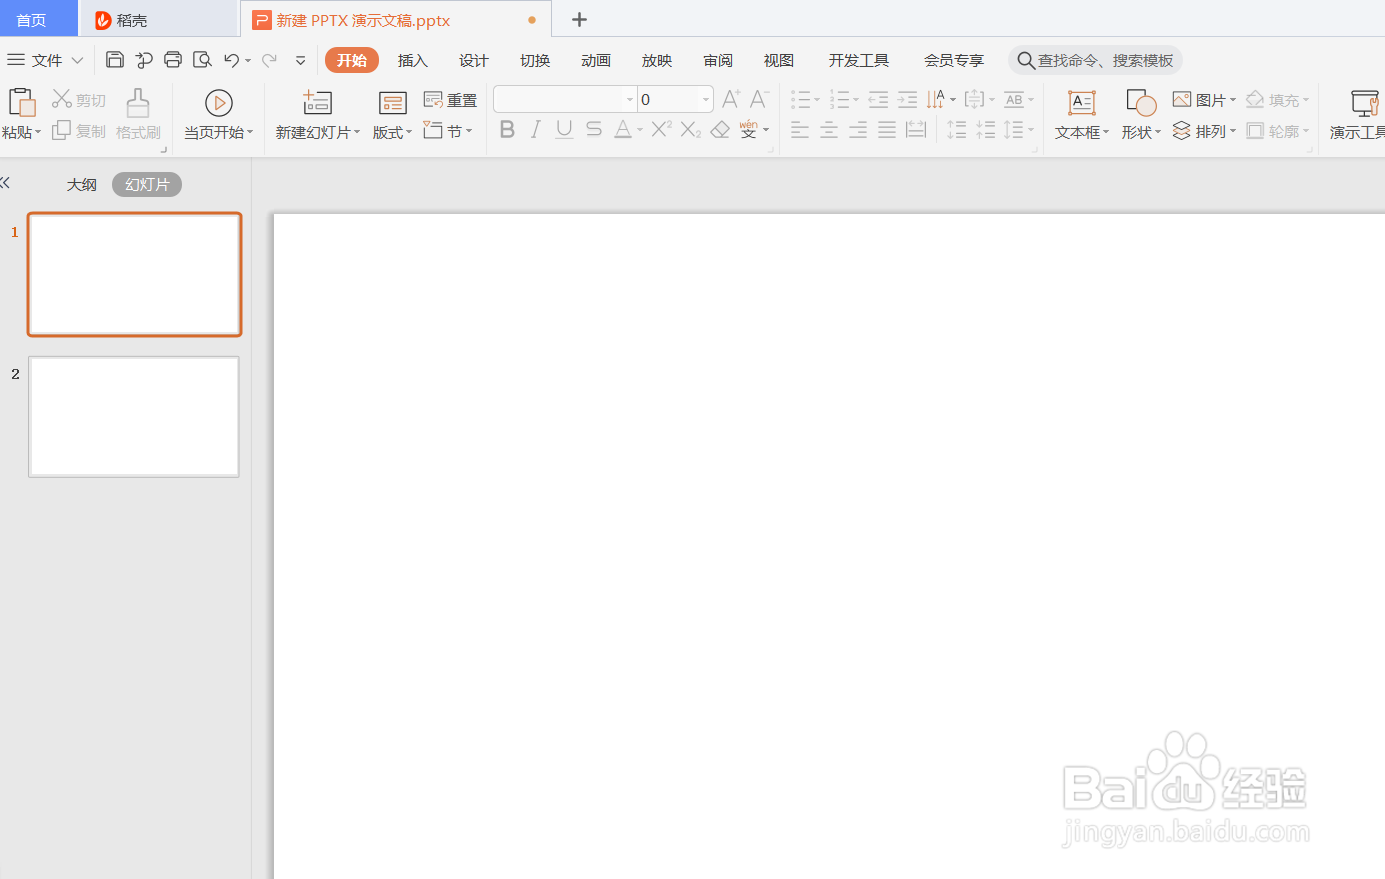
Task: Click the Increase Indent icon
Action: click(x=907, y=99)
